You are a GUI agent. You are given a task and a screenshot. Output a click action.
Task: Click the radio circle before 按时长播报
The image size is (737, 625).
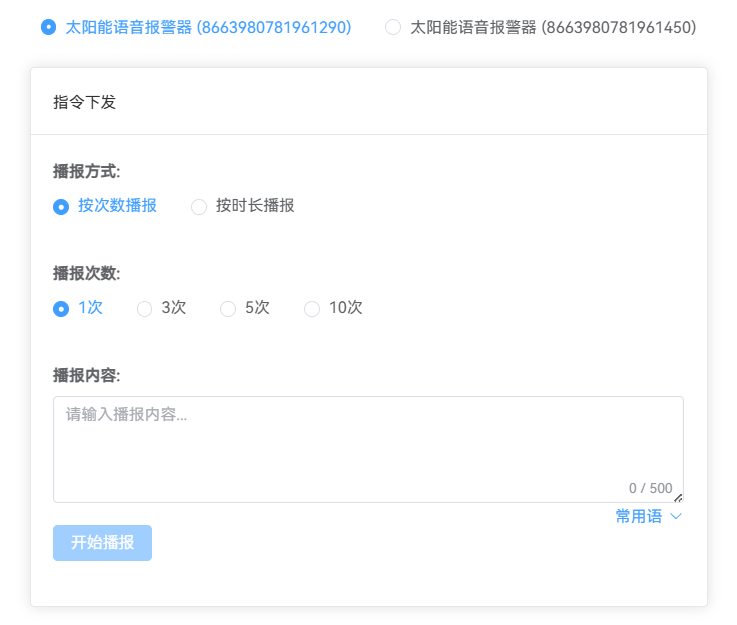199,207
